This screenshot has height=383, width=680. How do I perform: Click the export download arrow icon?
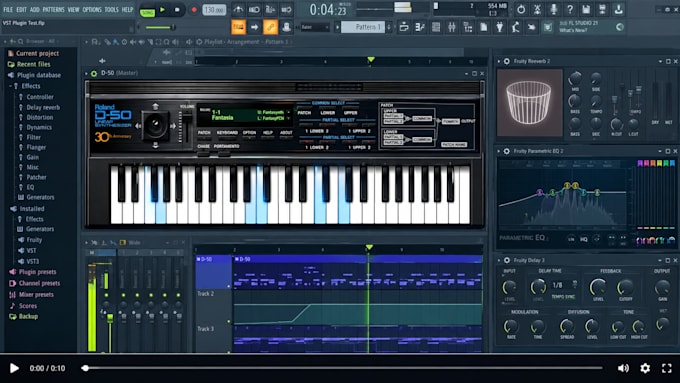[x=618, y=9]
